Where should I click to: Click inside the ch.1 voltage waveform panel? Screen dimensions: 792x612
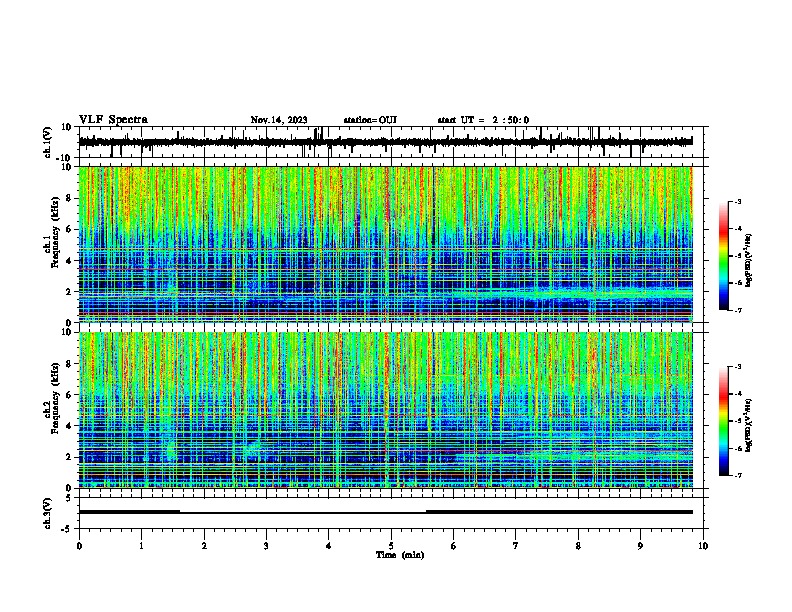pyautogui.click(x=393, y=142)
